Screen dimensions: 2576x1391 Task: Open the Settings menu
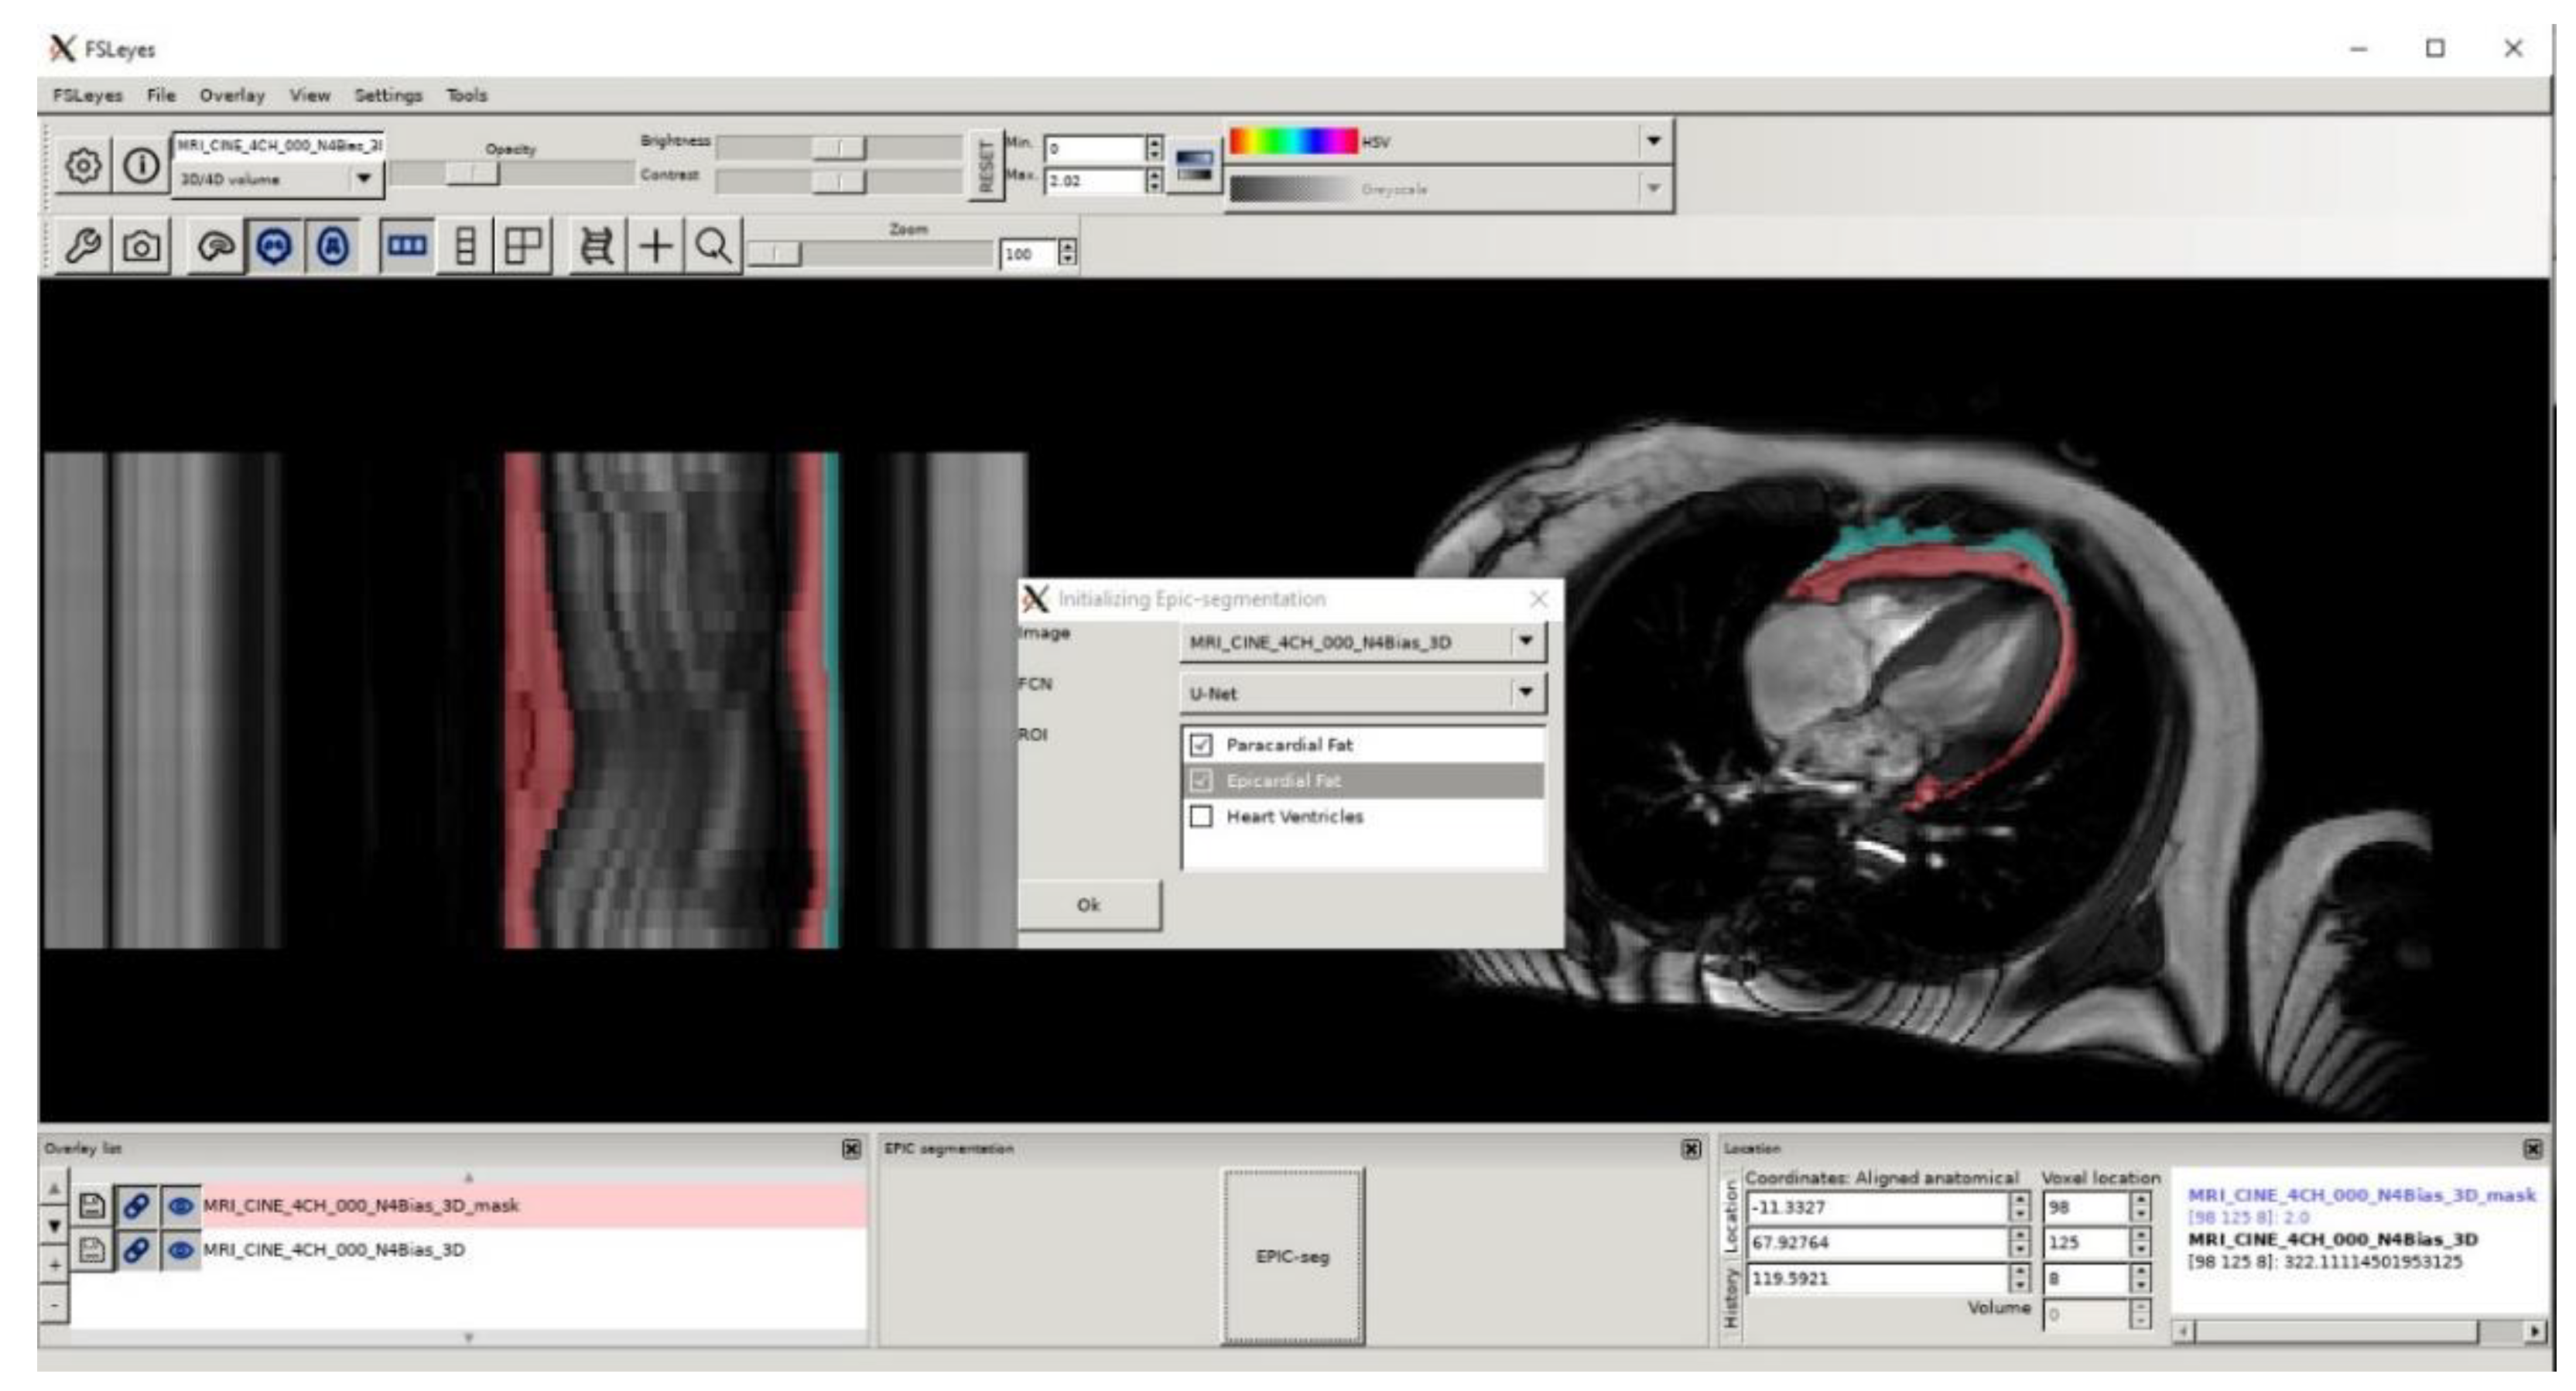388,96
